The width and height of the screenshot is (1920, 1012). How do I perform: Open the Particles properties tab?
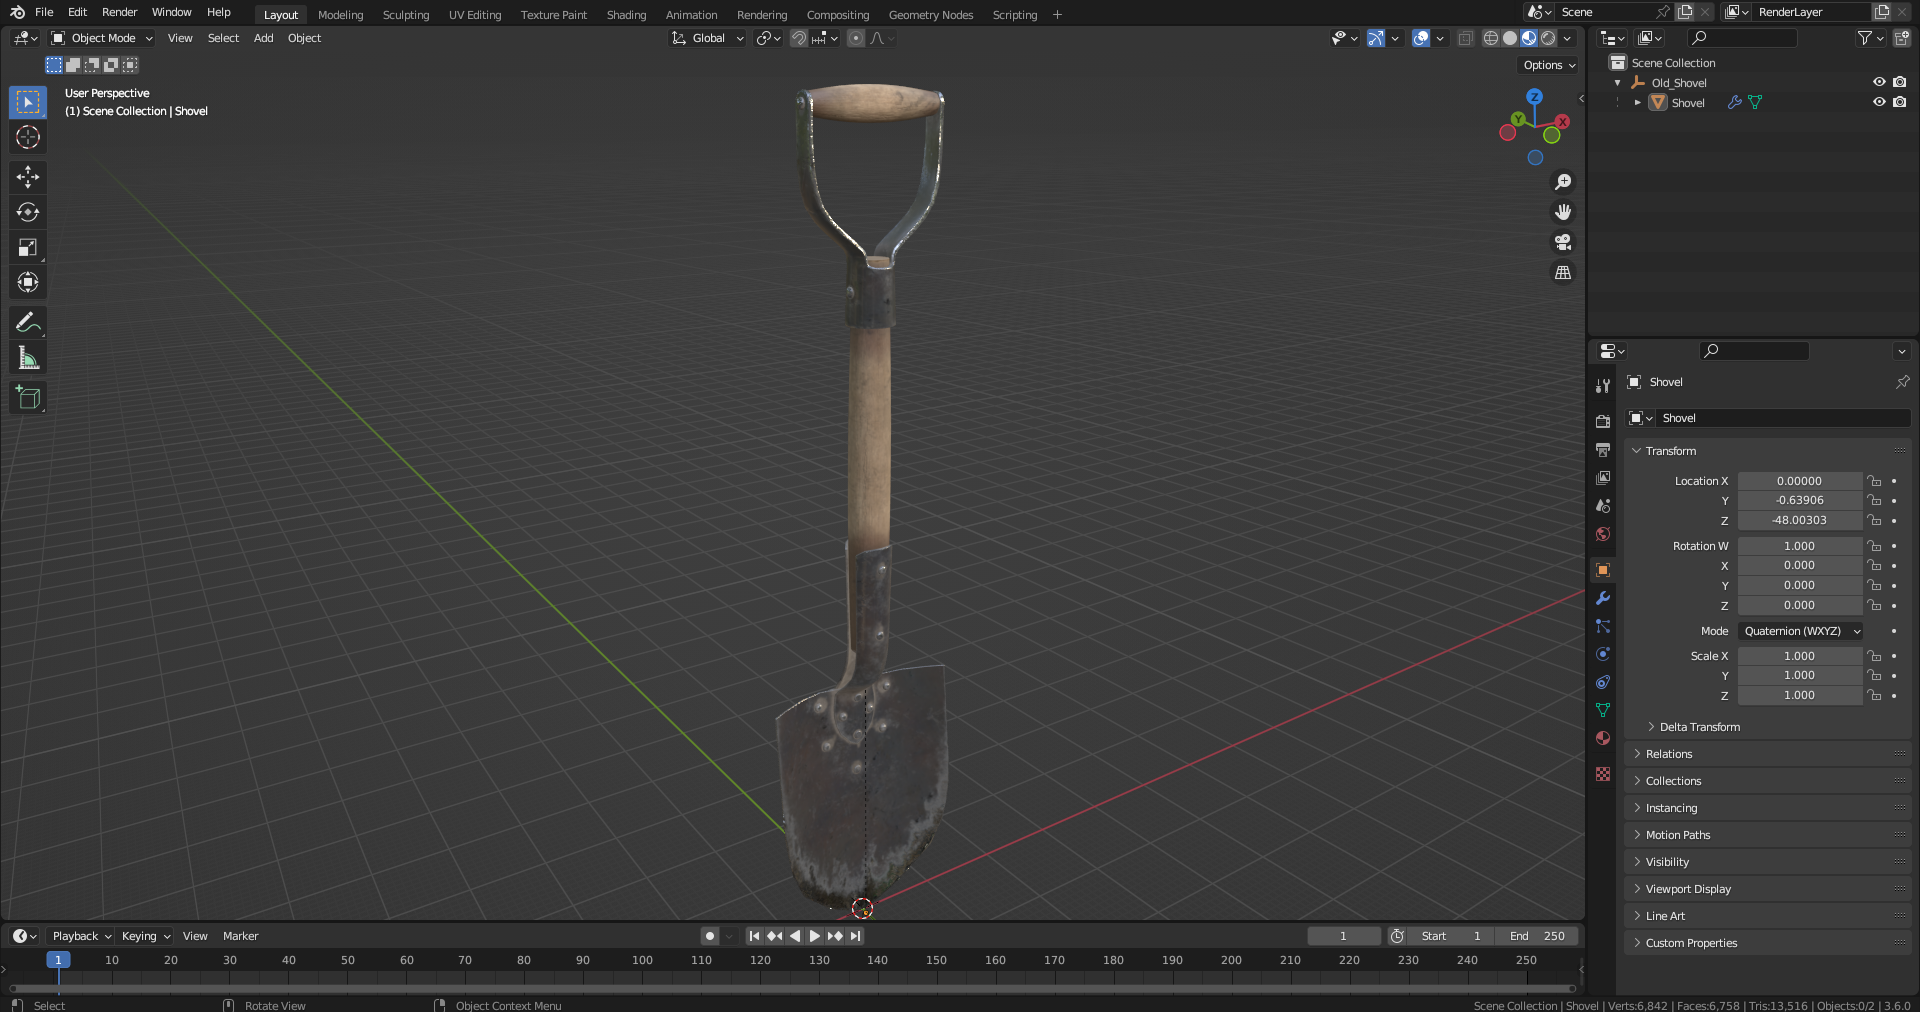pyautogui.click(x=1603, y=626)
